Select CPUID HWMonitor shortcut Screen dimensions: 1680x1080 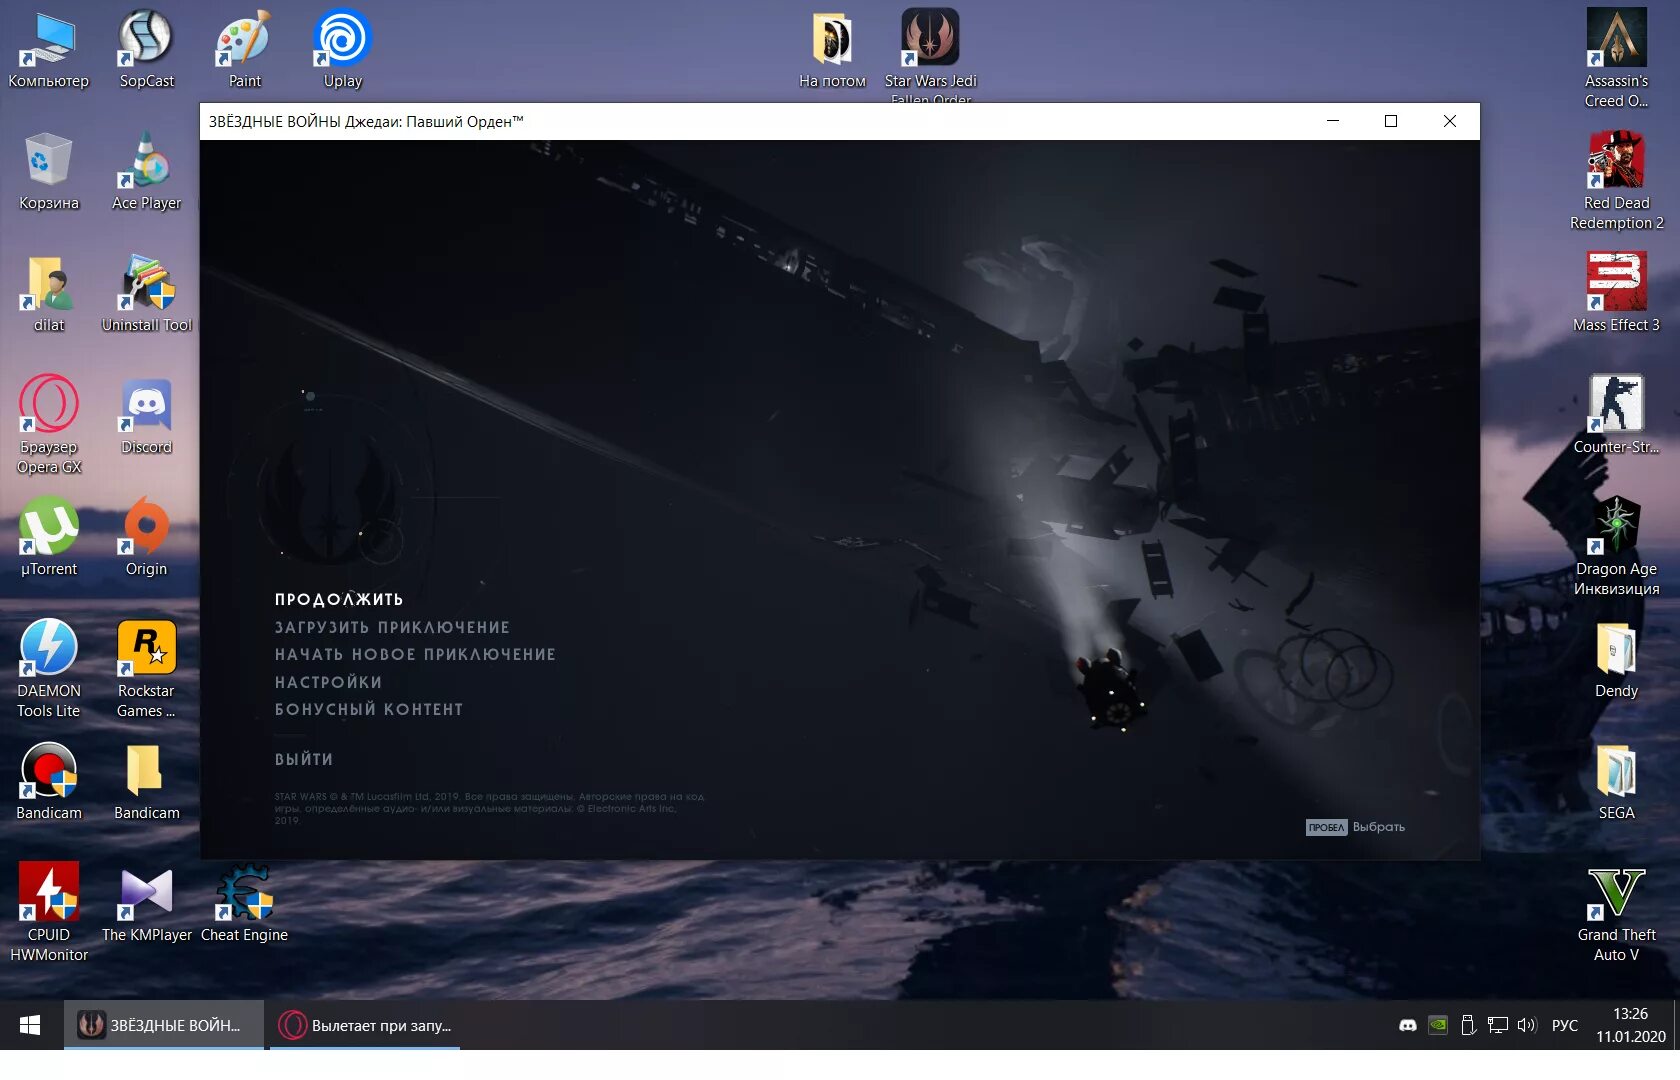click(x=48, y=912)
